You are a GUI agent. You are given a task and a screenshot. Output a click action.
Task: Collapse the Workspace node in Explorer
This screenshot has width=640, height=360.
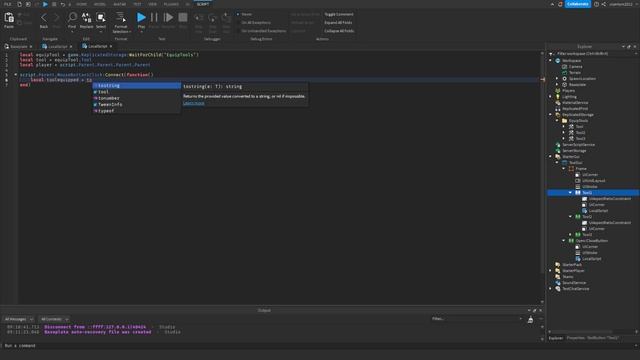[x=551, y=60]
